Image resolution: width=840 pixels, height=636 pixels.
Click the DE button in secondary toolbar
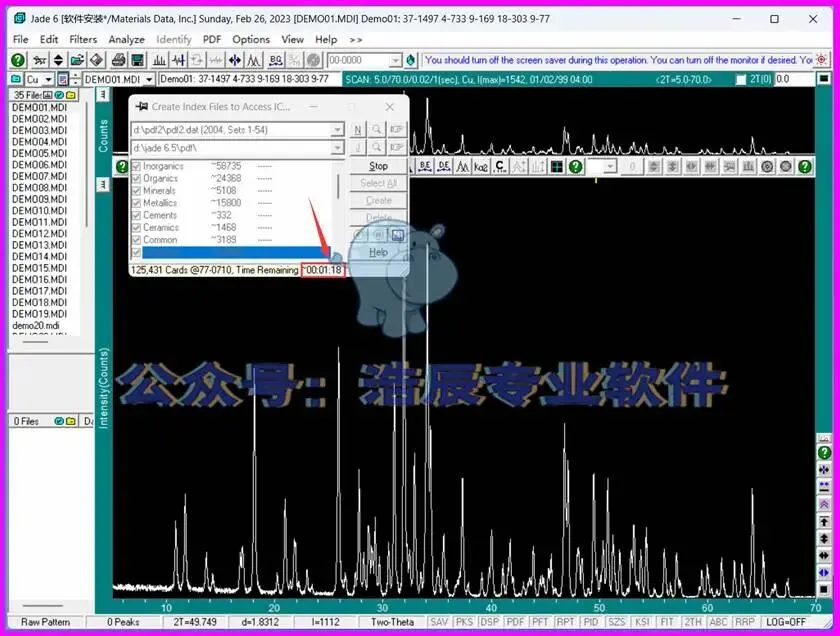click(444, 167)
